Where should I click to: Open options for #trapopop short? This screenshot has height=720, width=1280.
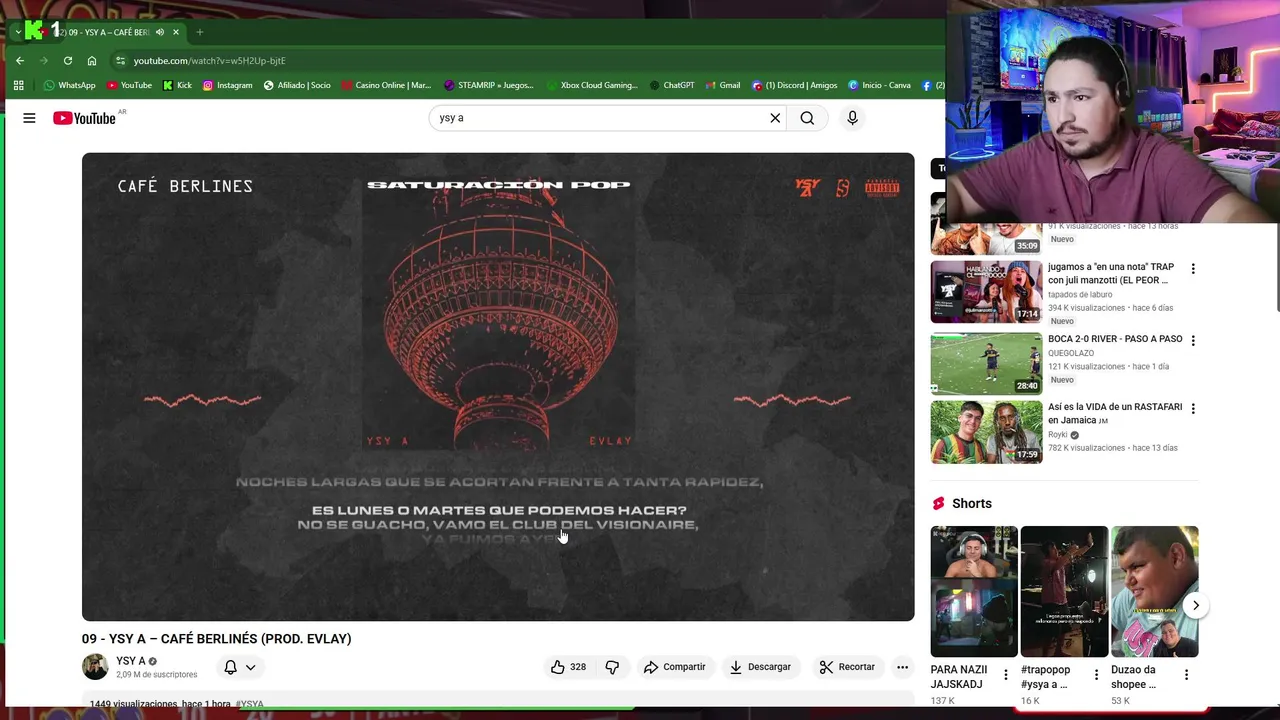[1096, 675]
